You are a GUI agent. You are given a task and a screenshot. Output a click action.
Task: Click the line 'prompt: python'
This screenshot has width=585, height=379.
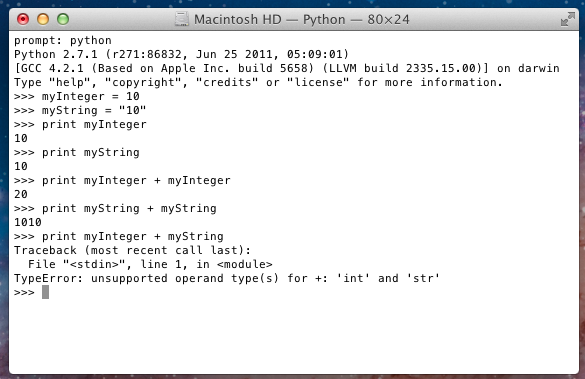pos(63,41)
